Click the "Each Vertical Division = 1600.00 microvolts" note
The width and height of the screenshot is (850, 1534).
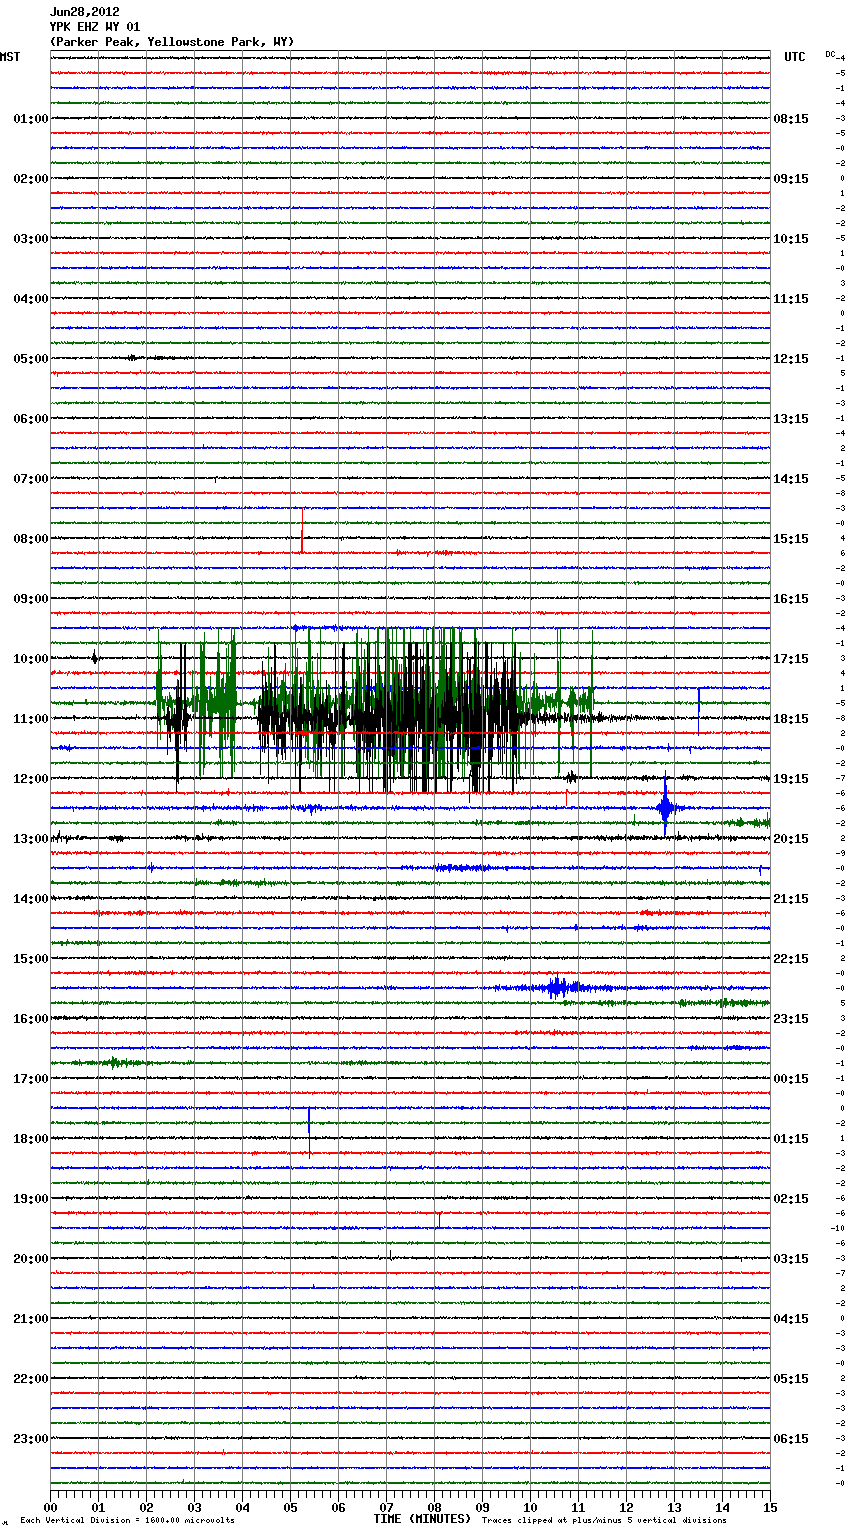tap(127, 1521)
